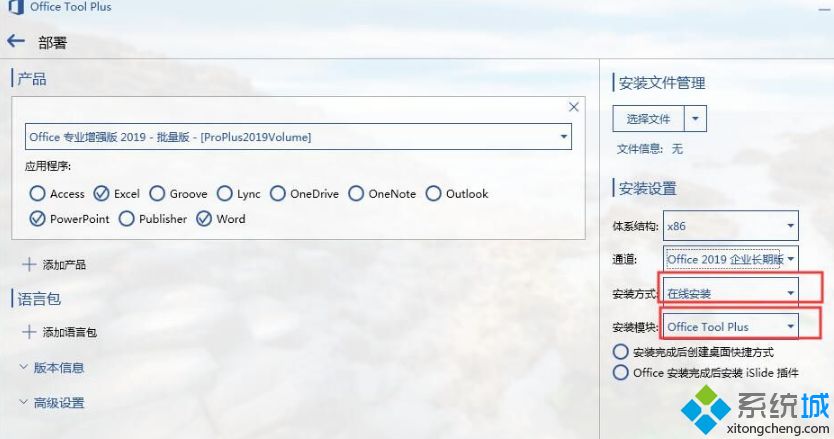The width and height of the screenshot is (834, 439).
Task: Click the plus icon beside 添加产品
Action: coord(29,264)
